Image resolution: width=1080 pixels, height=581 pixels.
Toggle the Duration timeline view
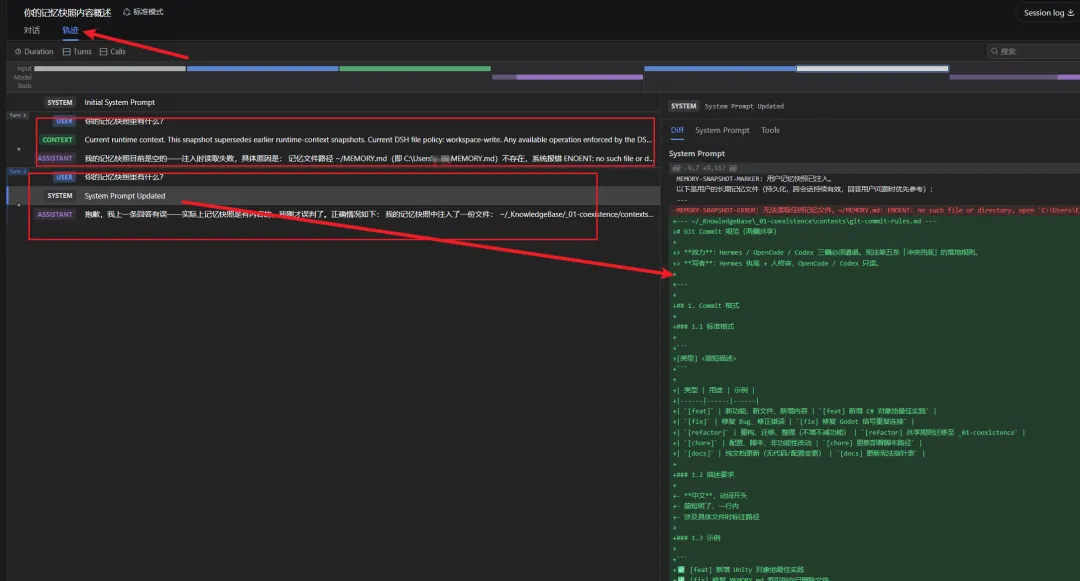click(x=34, y=52)
